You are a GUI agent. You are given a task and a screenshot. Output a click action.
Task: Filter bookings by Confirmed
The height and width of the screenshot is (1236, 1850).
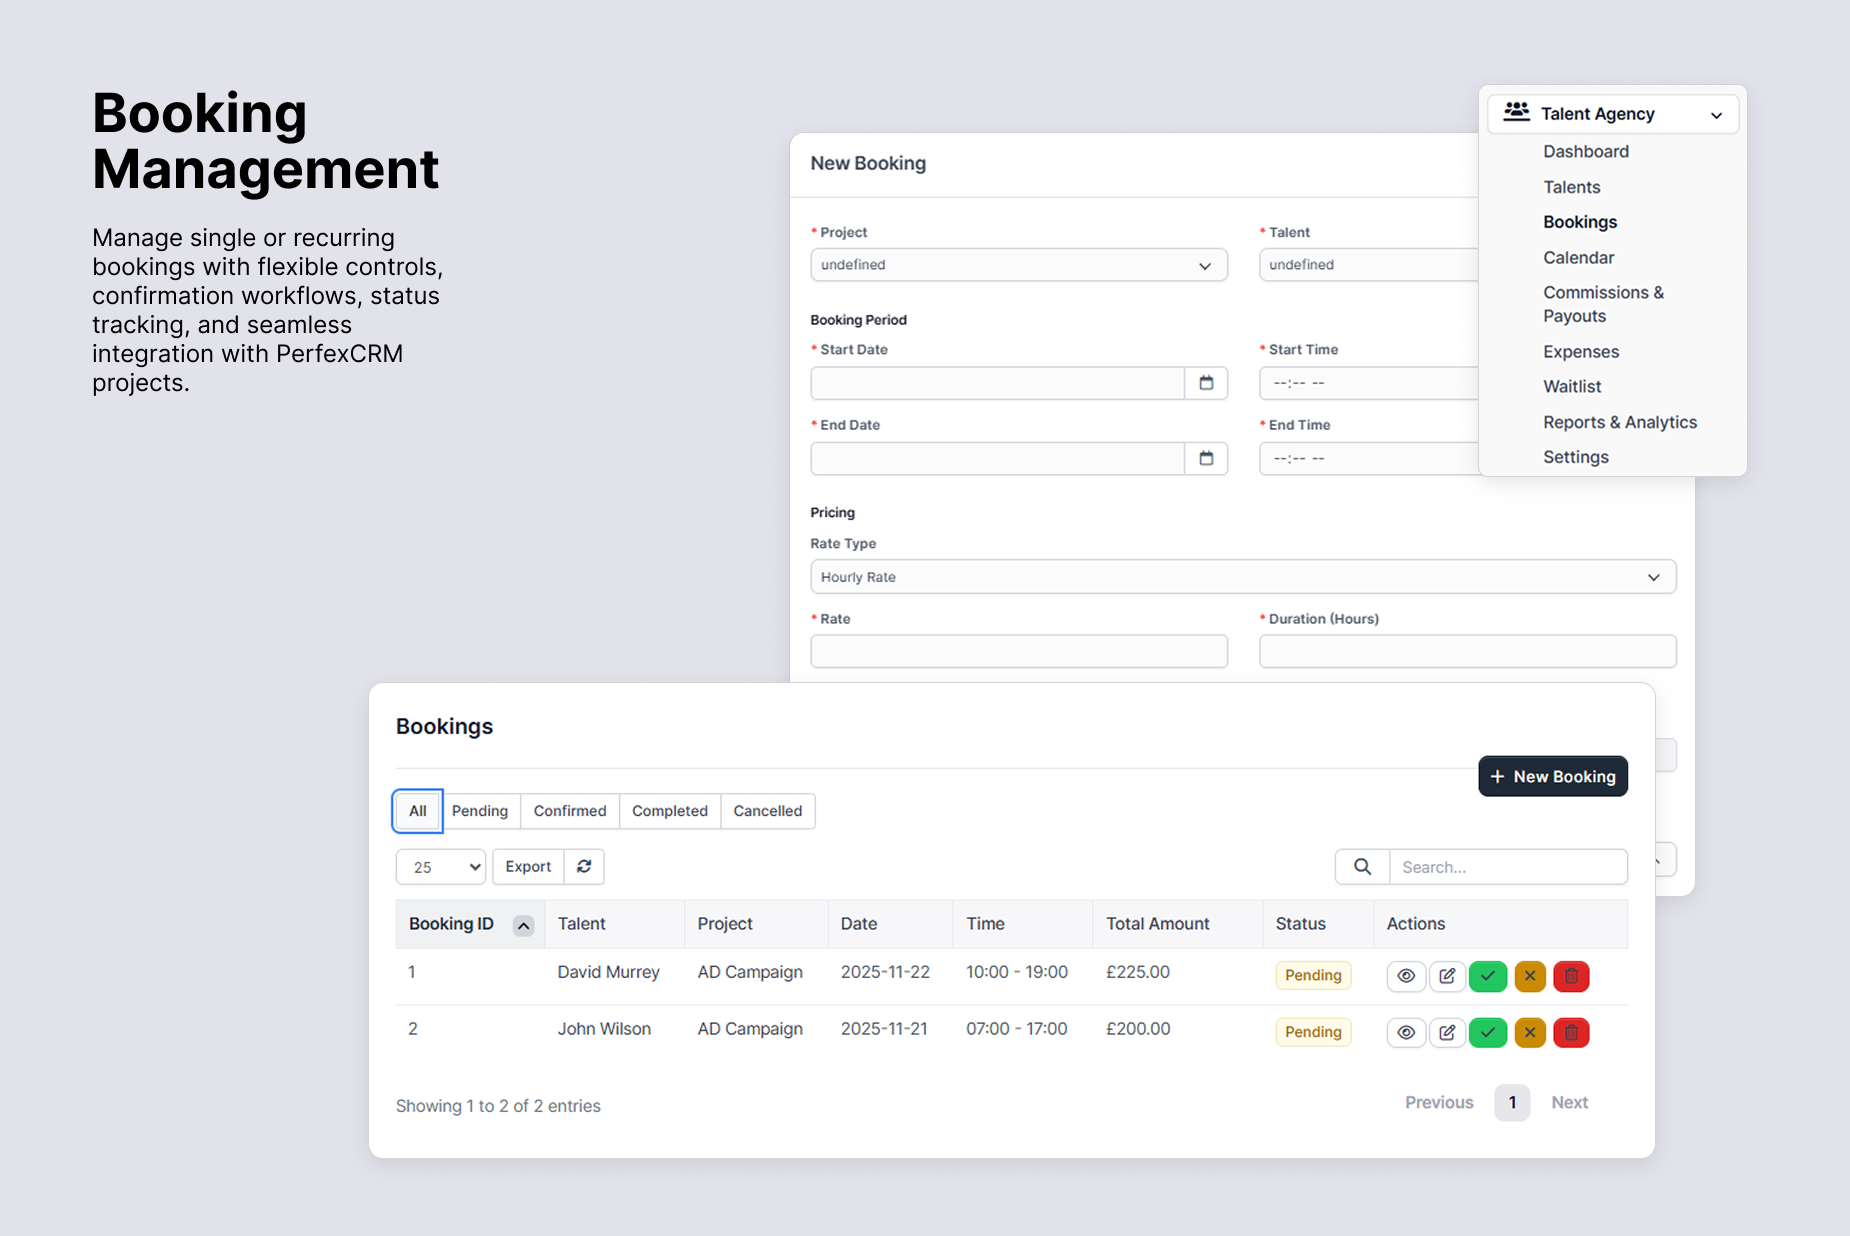(x=570, y=811)
